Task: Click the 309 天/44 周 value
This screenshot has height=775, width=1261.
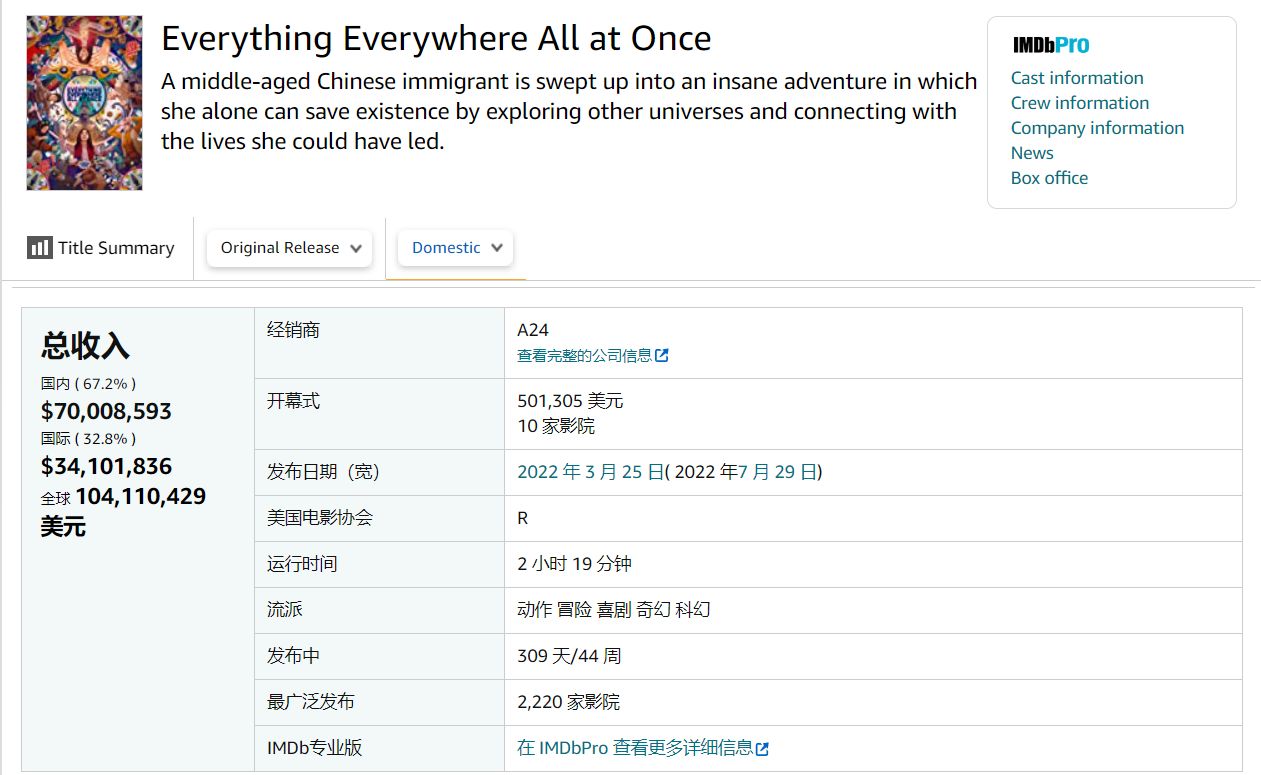Action: pos(569,656)
